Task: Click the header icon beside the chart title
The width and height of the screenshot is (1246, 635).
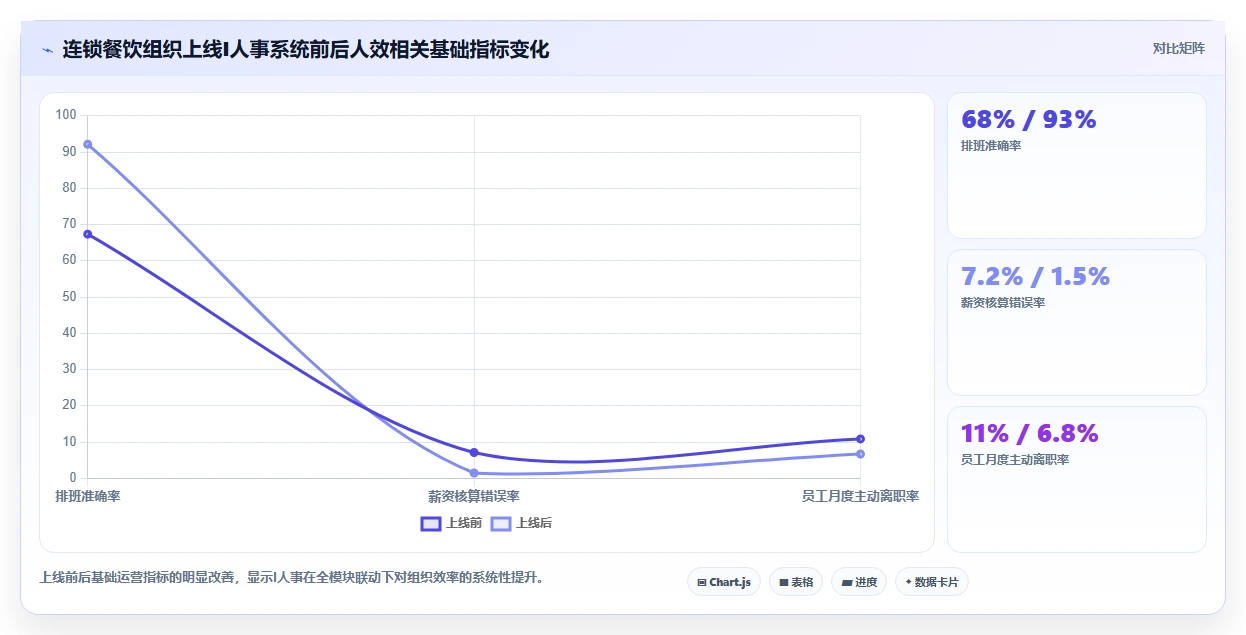Action: [47, 49]
